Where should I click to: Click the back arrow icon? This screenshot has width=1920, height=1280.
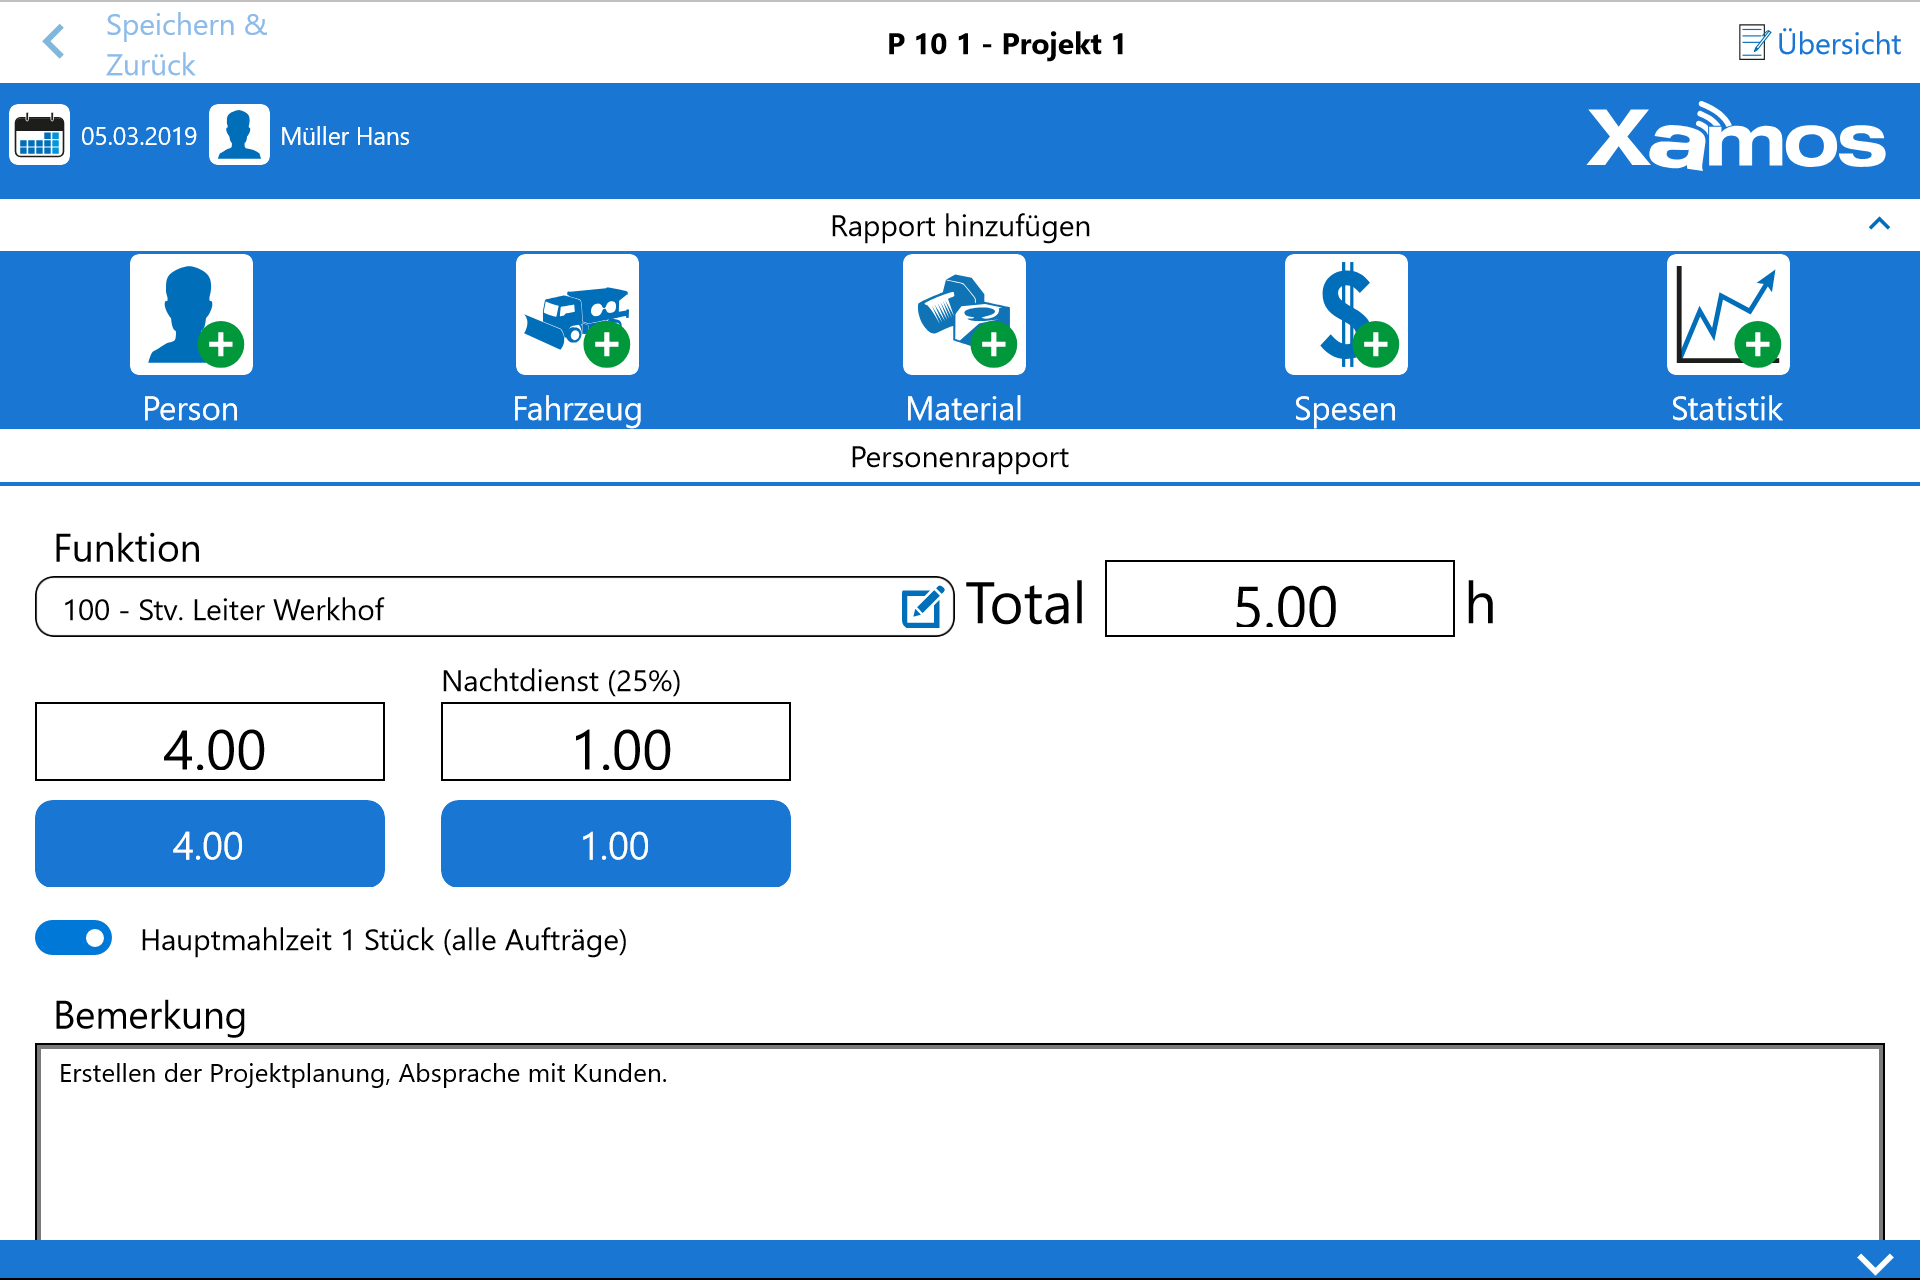[54, 42]
